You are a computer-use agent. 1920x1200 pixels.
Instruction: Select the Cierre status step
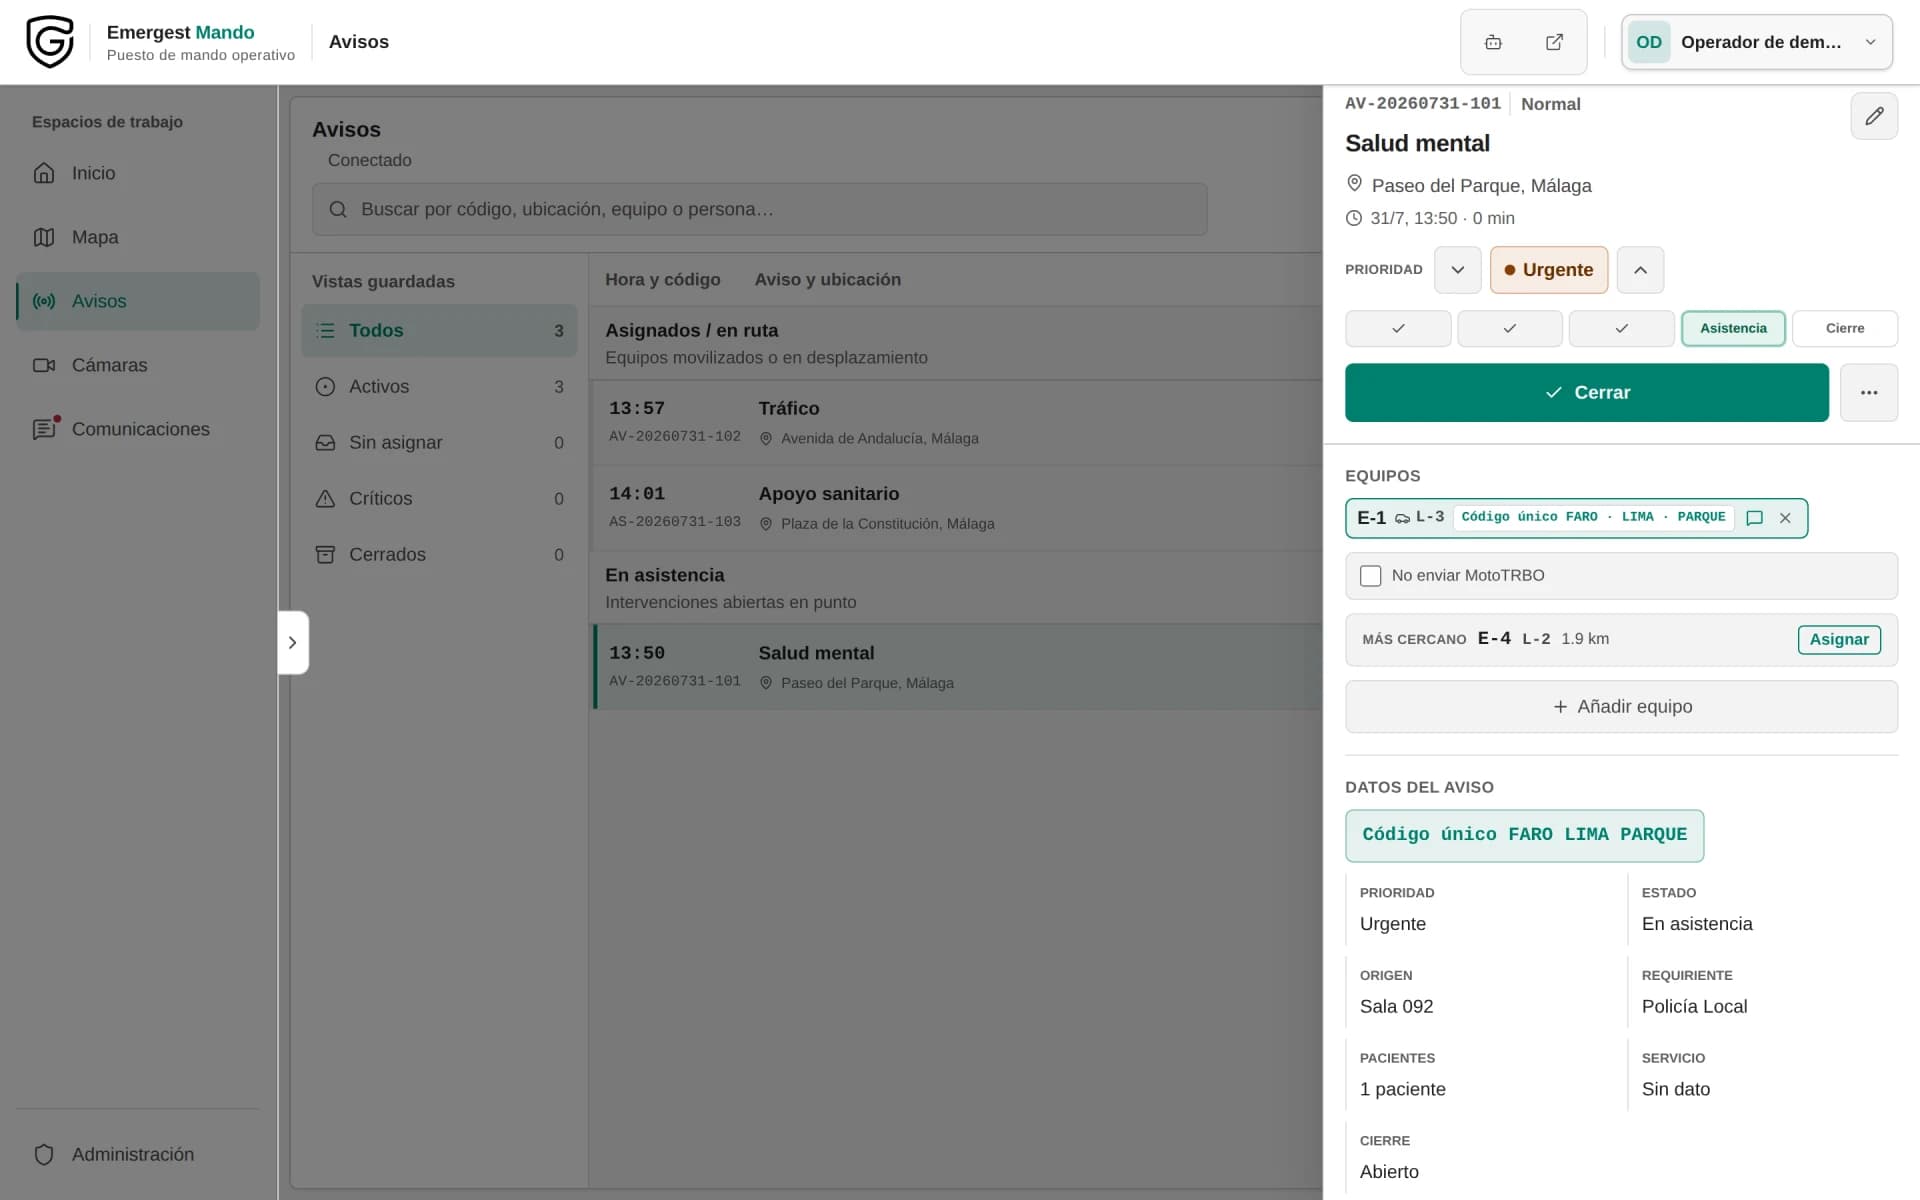(x=1845, y=328)
